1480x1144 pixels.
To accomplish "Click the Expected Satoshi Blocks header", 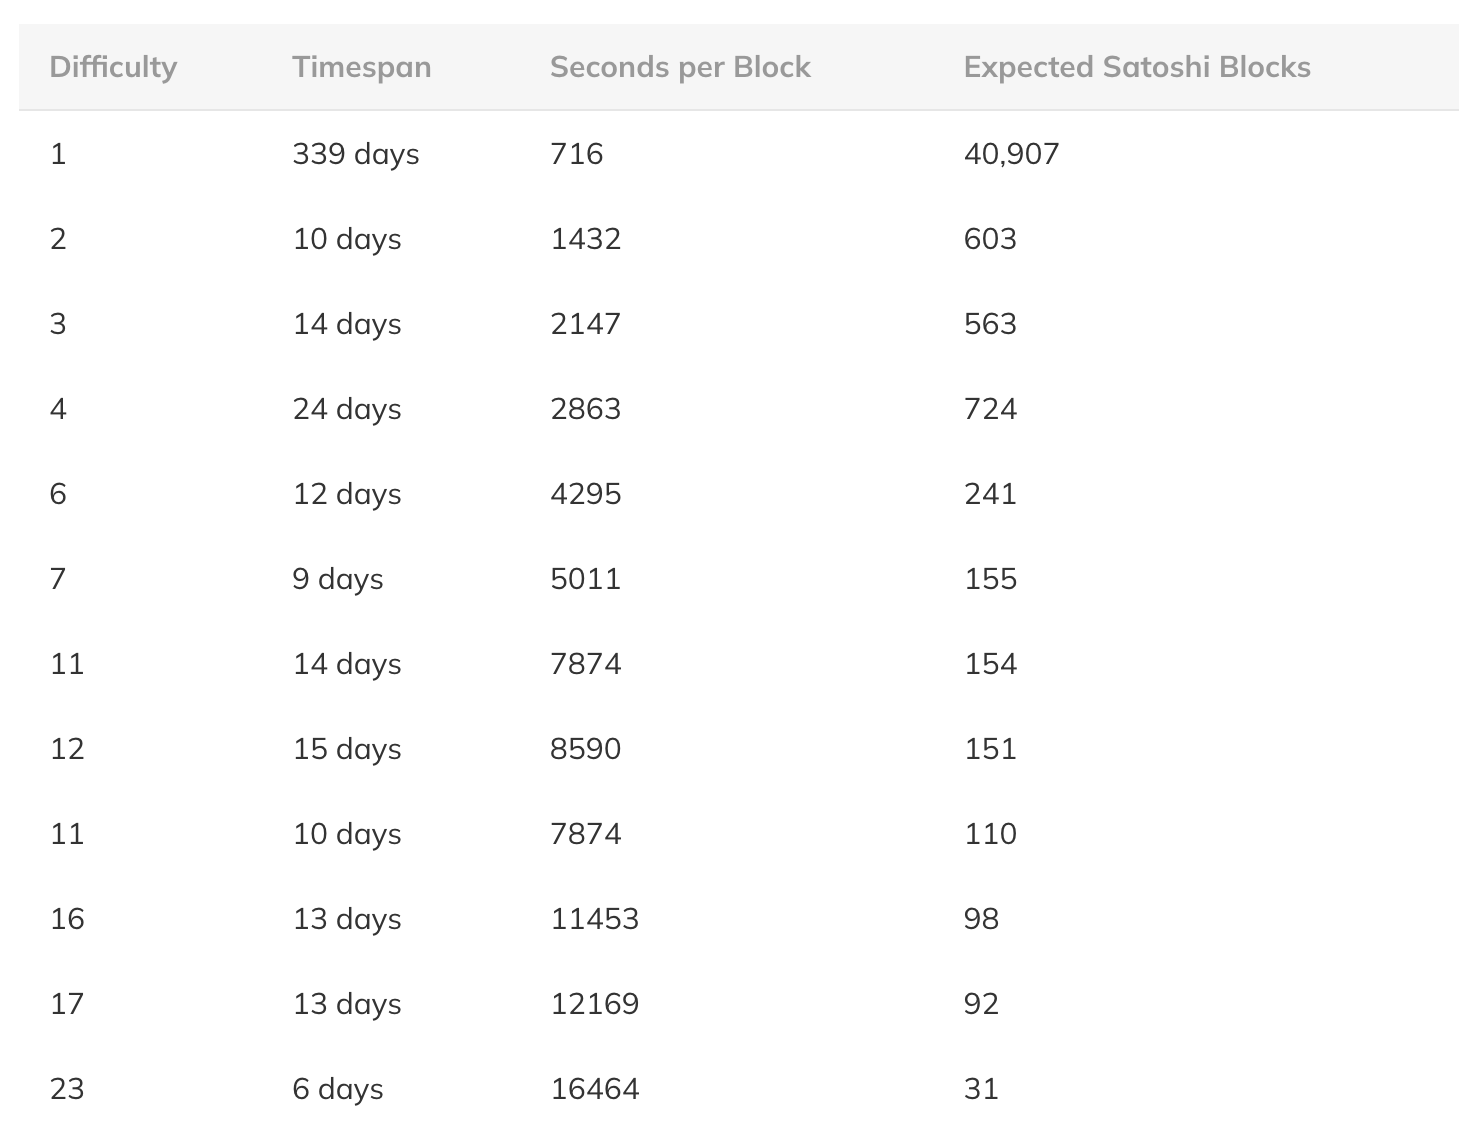I will tap(1136, 67).
